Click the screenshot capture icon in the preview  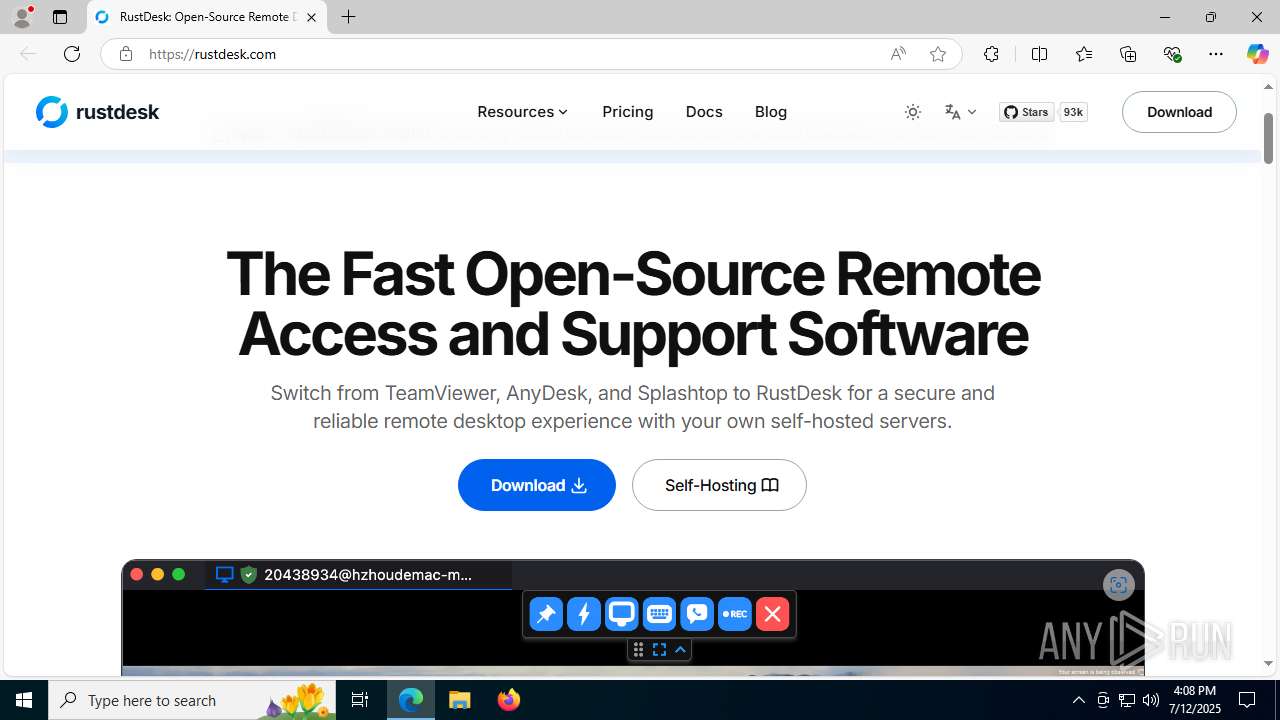1118,585
